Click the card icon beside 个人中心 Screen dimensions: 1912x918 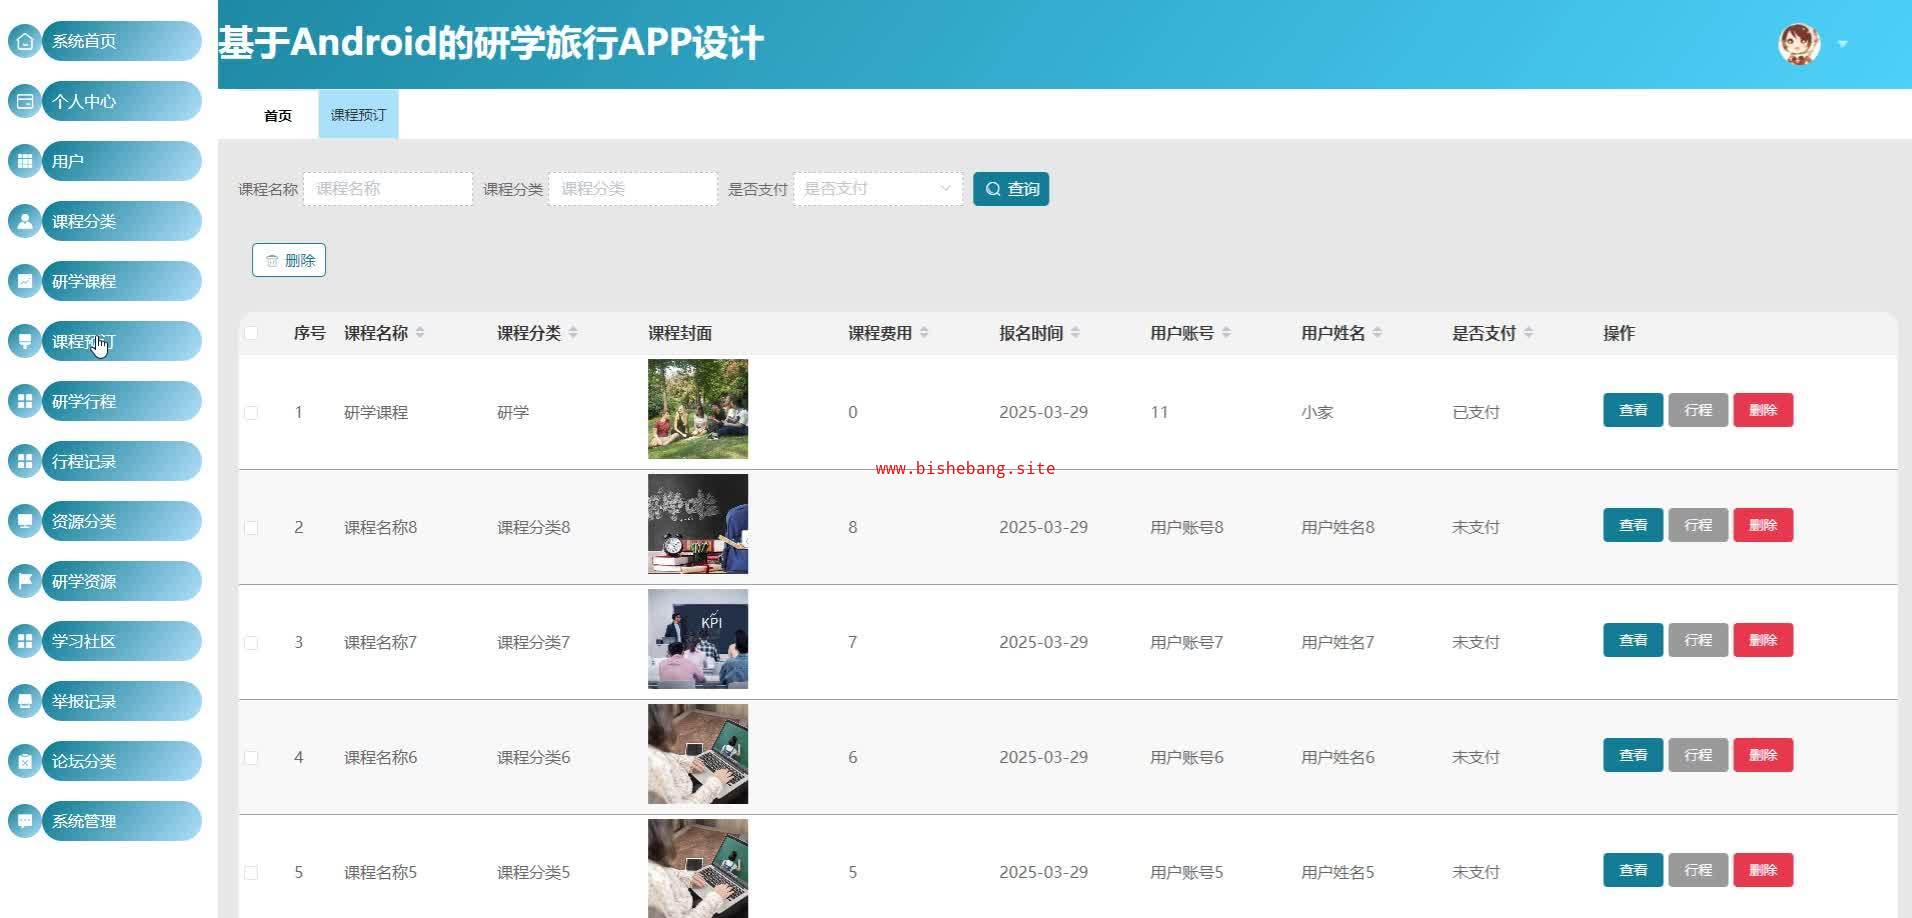point(25,101)
